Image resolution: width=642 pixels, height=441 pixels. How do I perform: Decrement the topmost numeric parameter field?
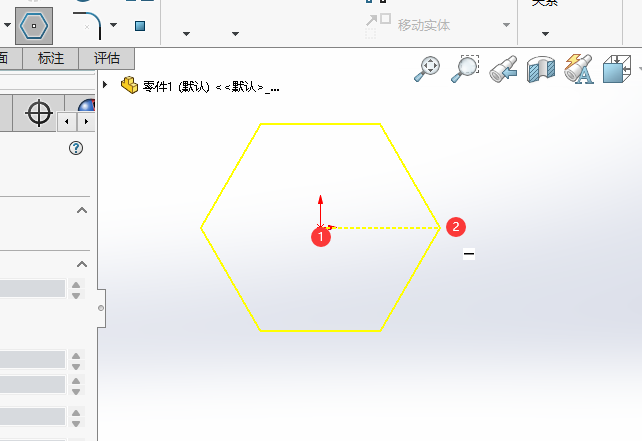(76, 295)
